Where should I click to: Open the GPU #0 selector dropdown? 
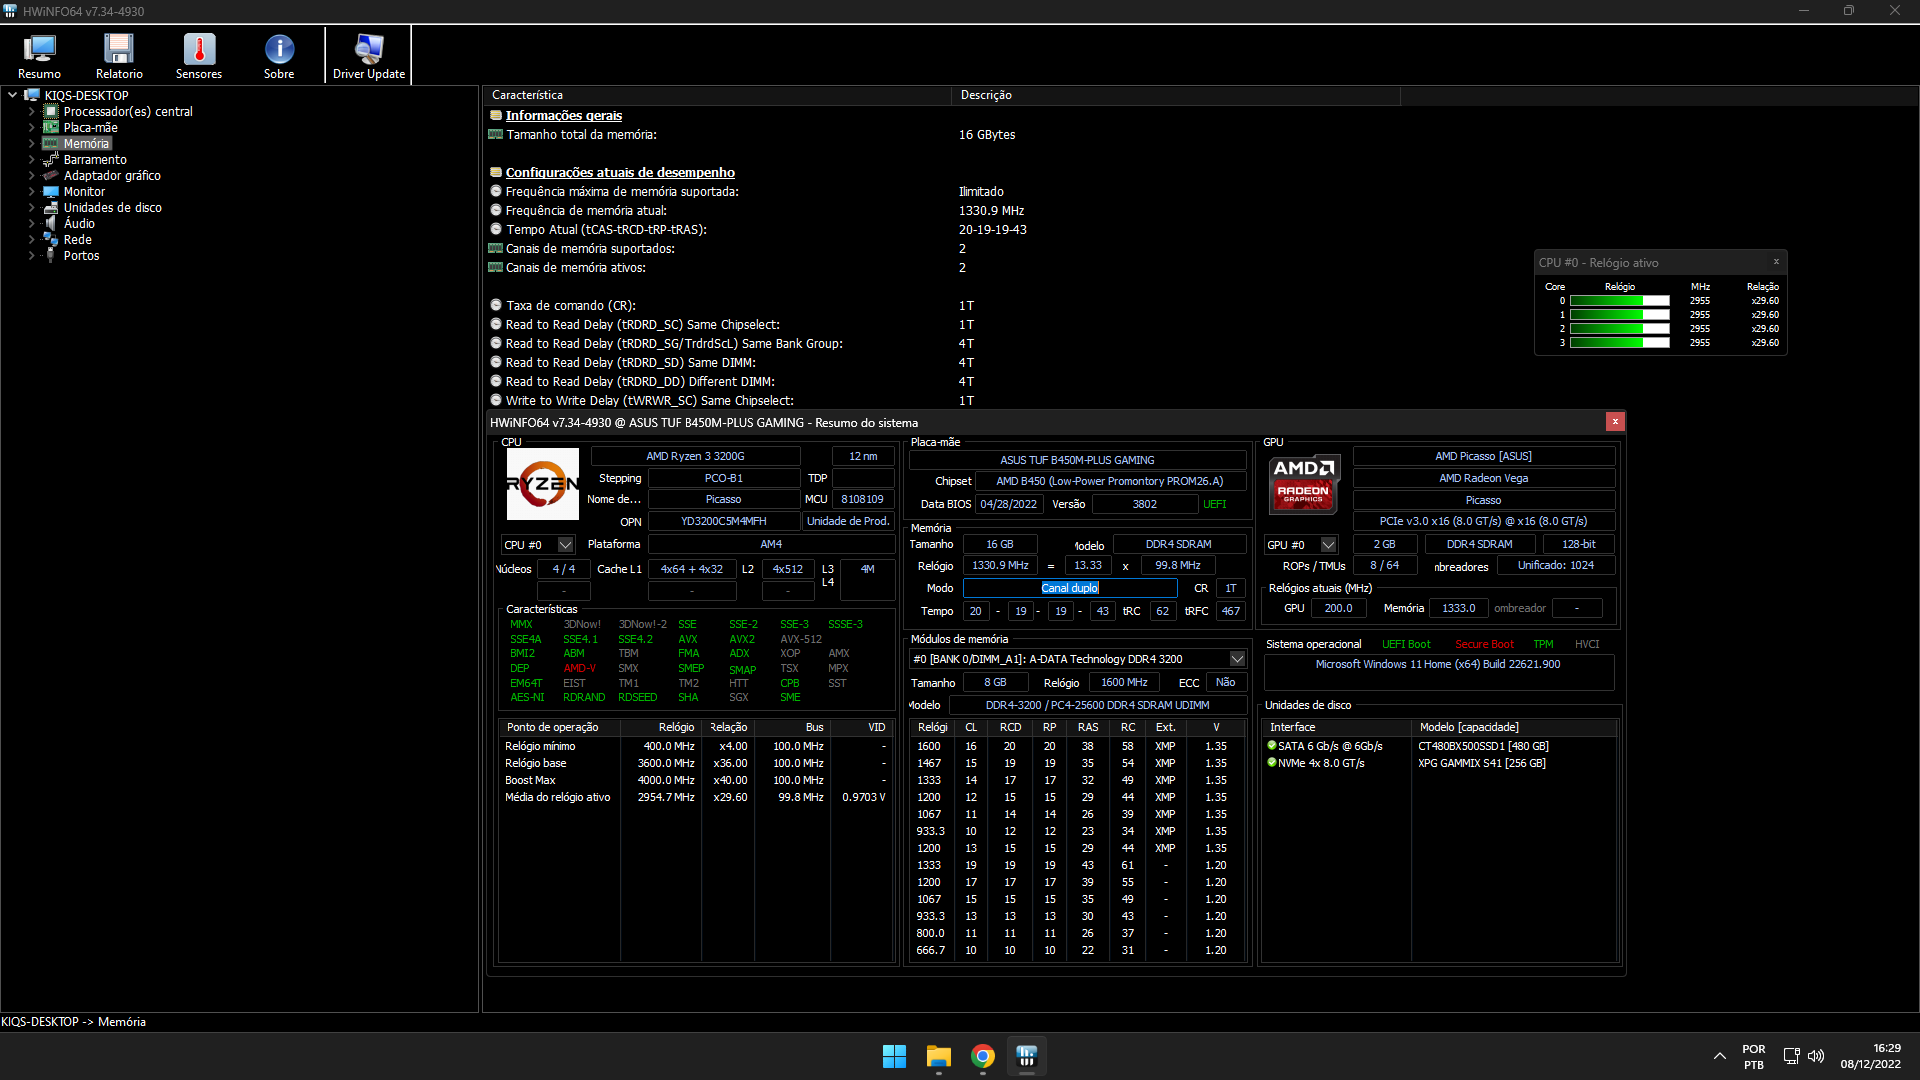click(x=1328, y=545)
